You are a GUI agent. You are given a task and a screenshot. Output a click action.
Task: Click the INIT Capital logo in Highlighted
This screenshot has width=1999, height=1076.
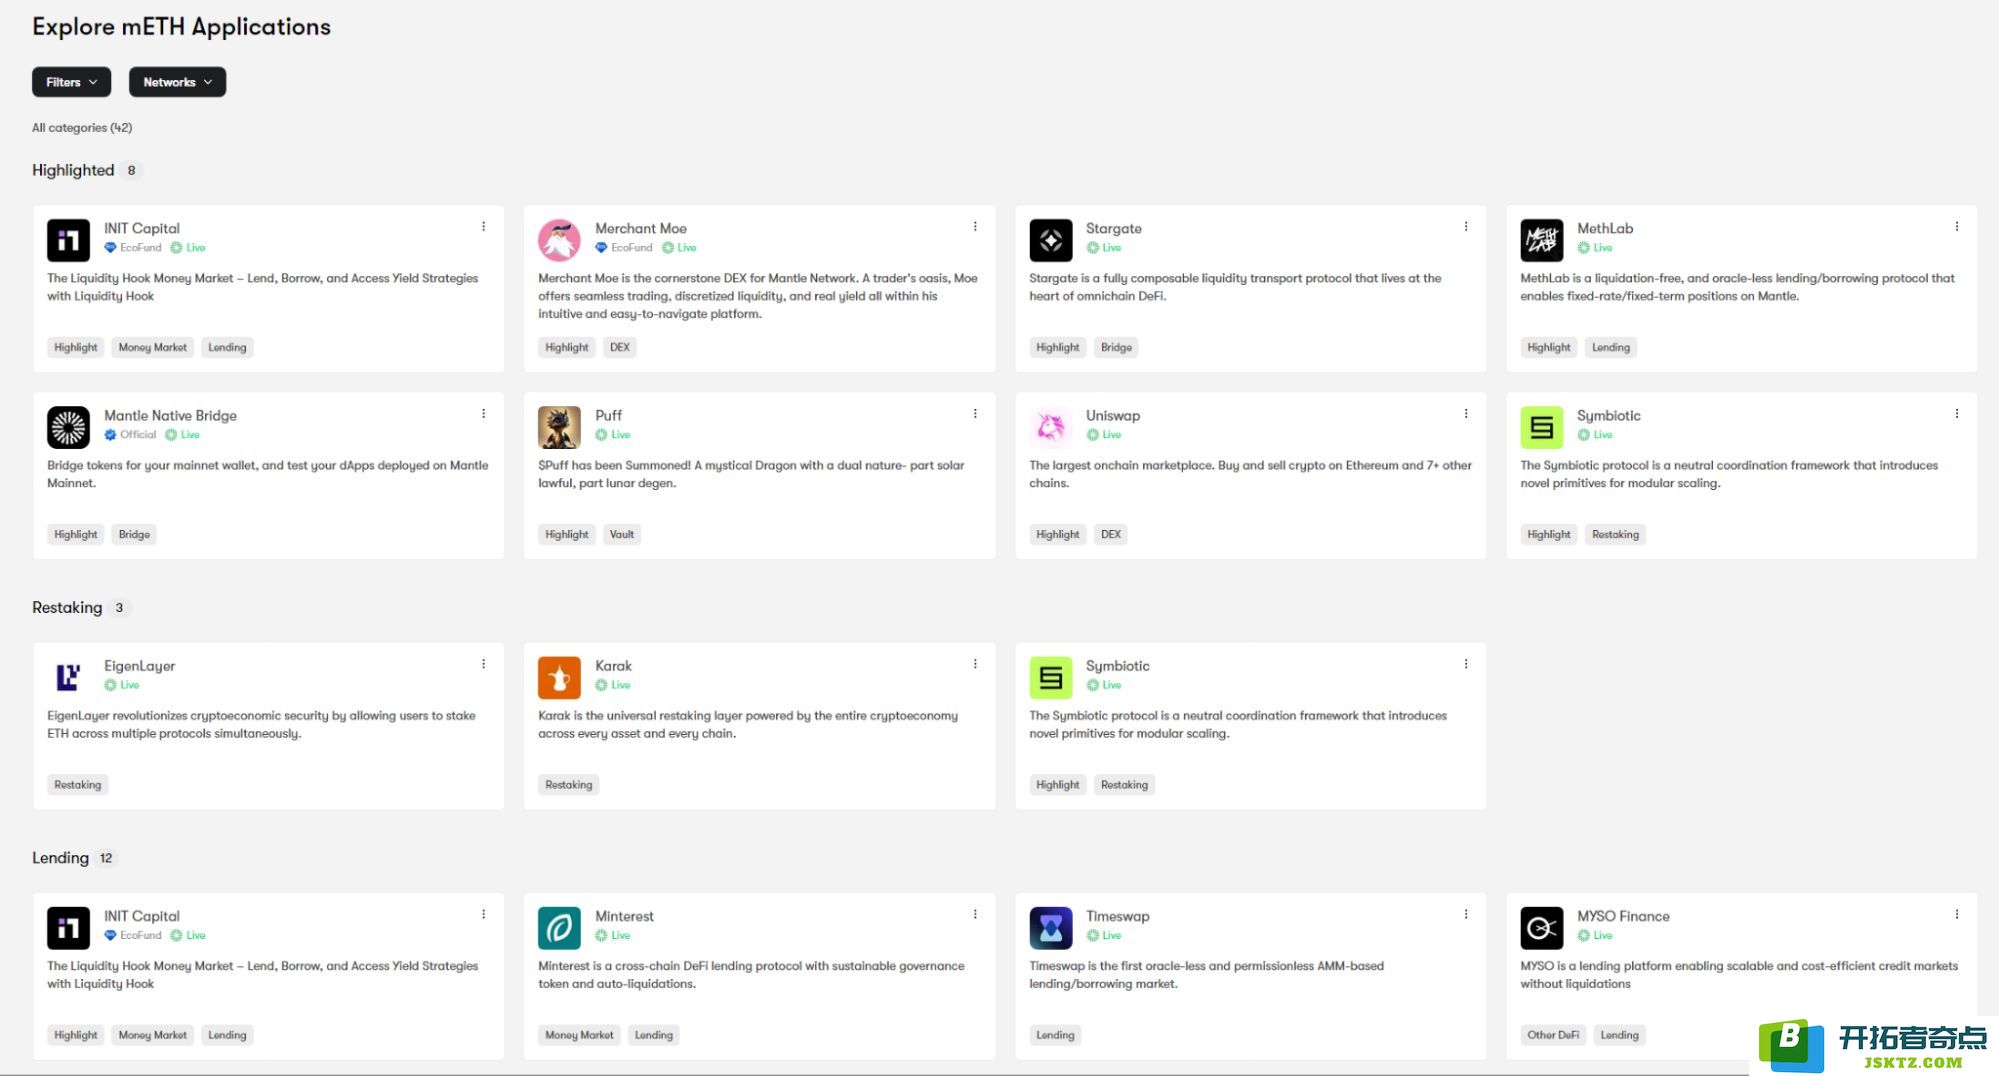tap(68, 240)
